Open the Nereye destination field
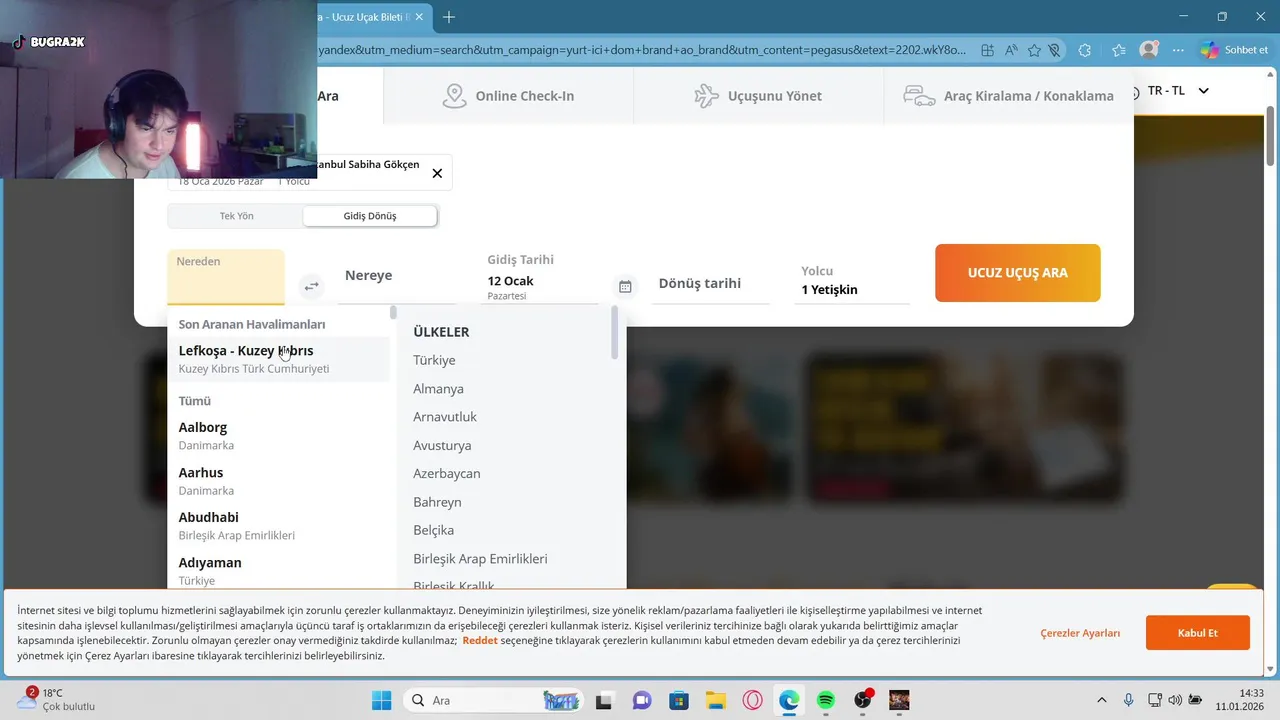1280x720 pixels. click(397, 276)
